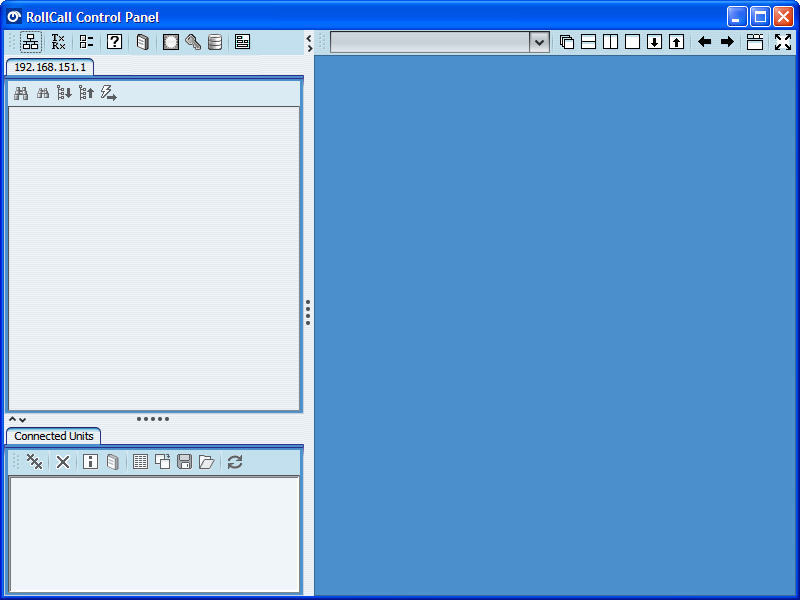Click the log book icon in Connected Units toolbar
Screen dimensions: 800x600
click(113, 462)
